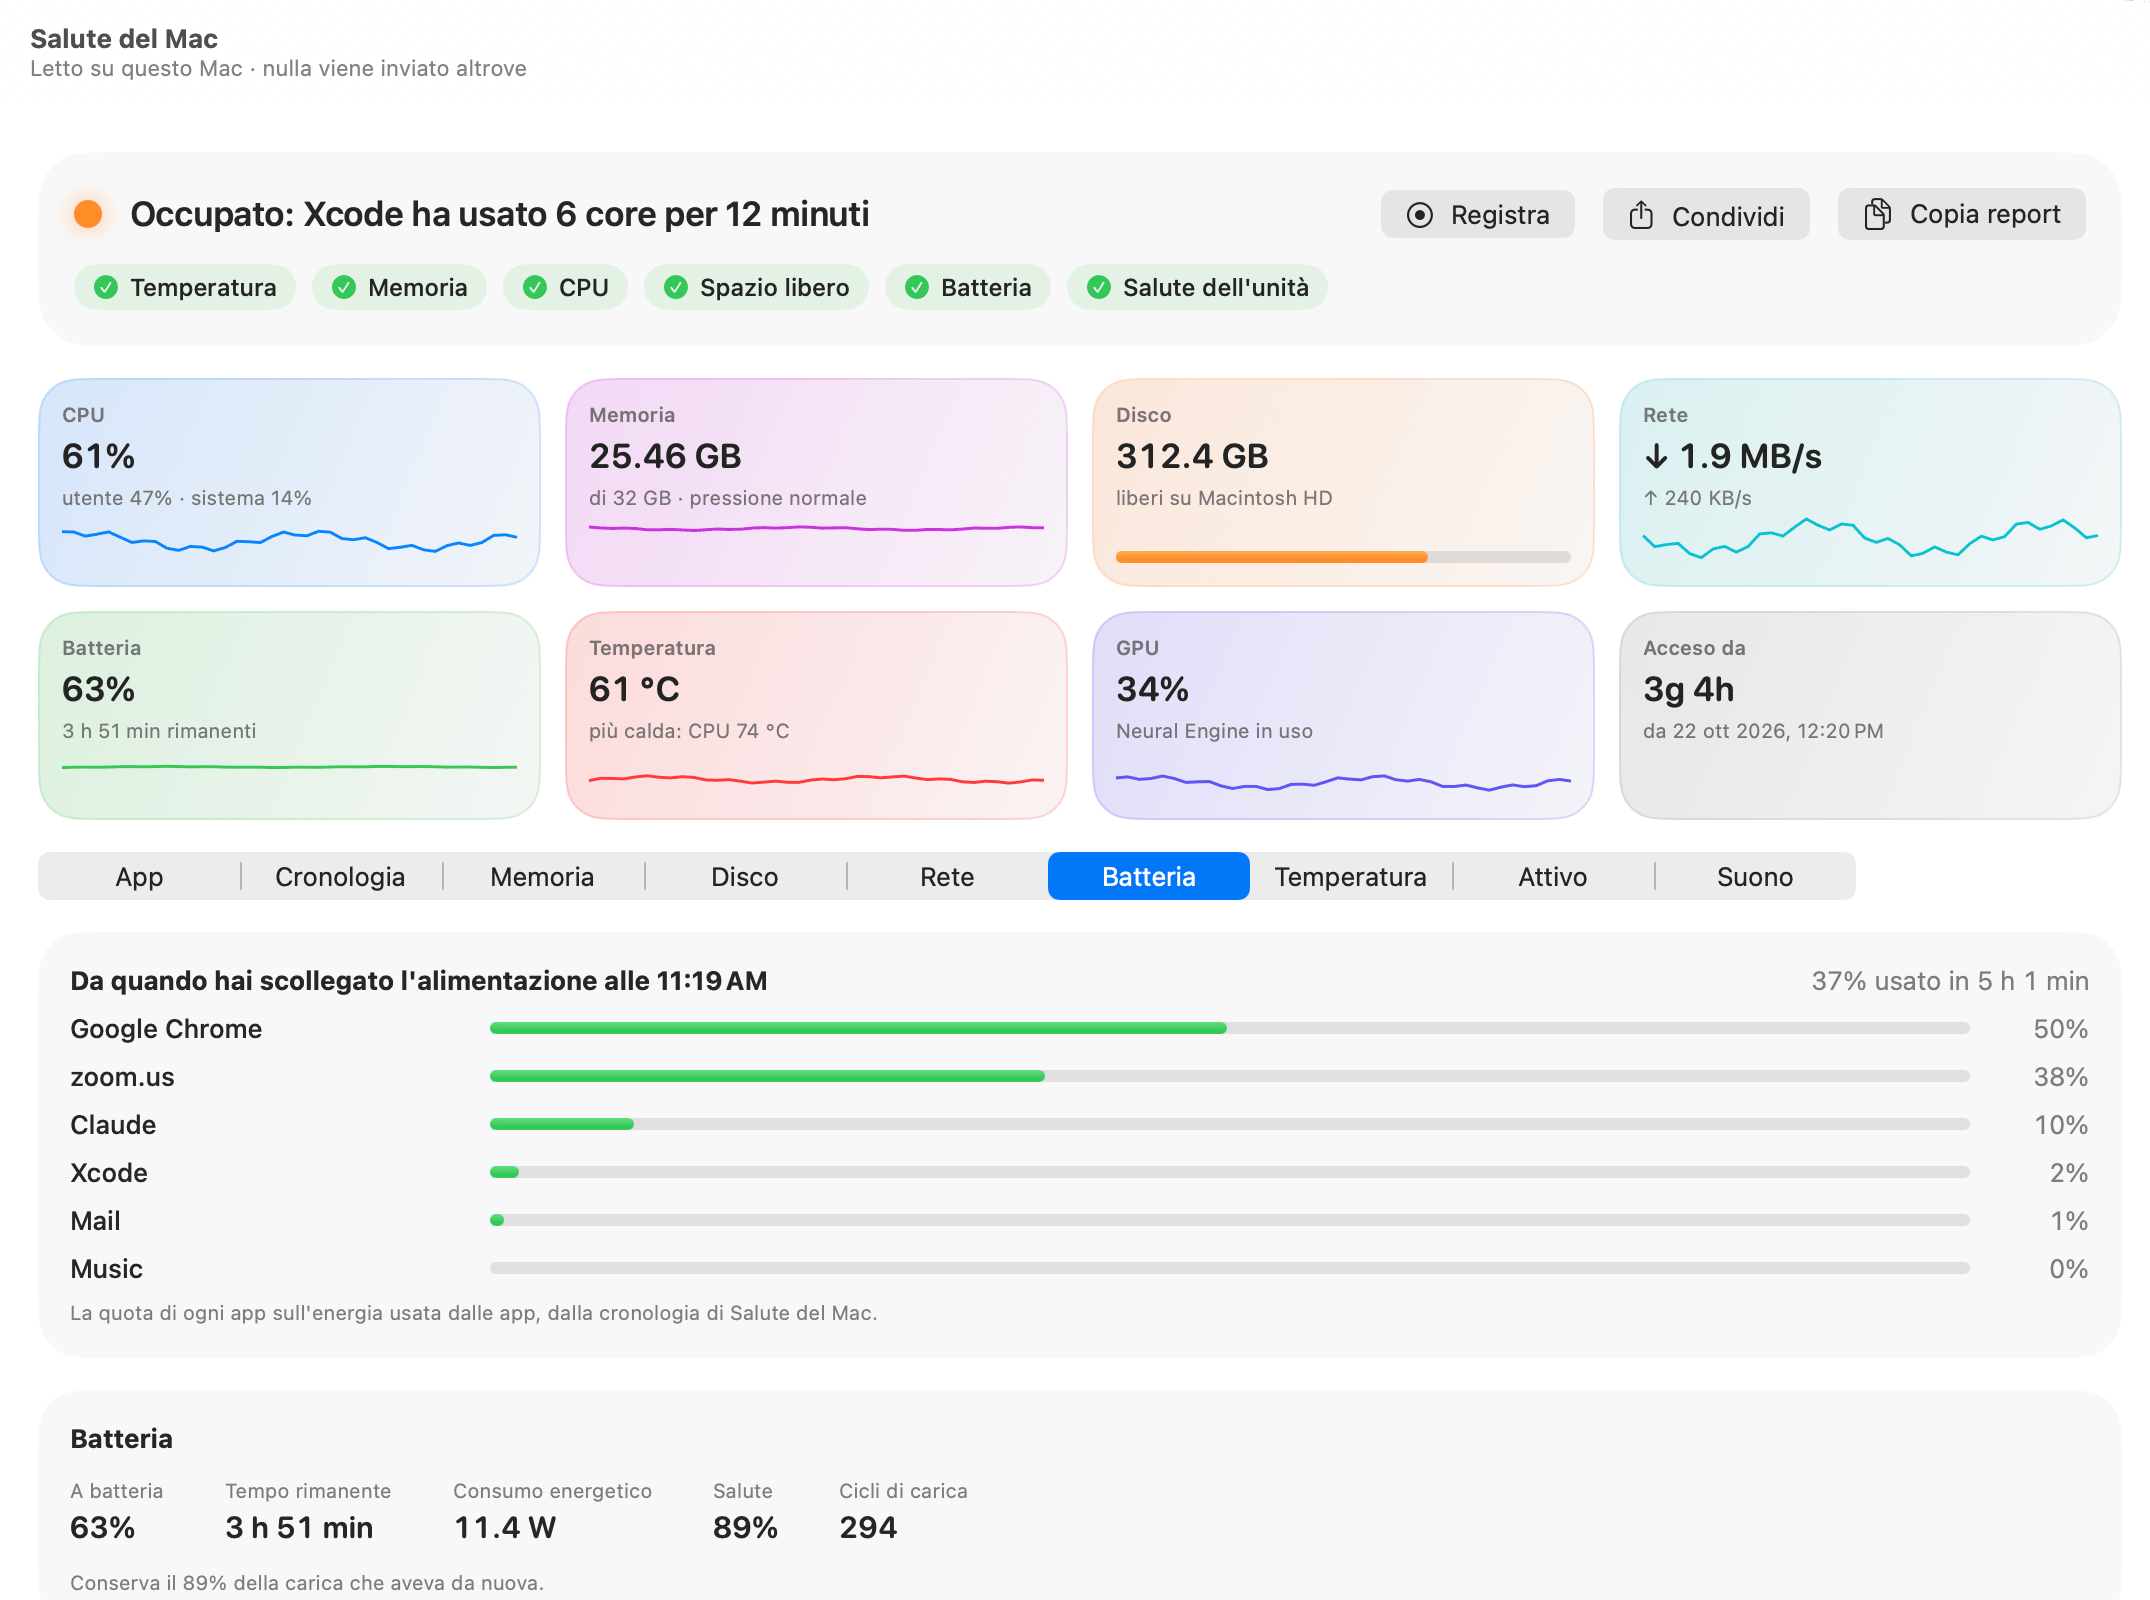This screenshot has height=1600, width=2150.
Task: Click the Cicli di carica 294 value
Action: (868, 1527)
